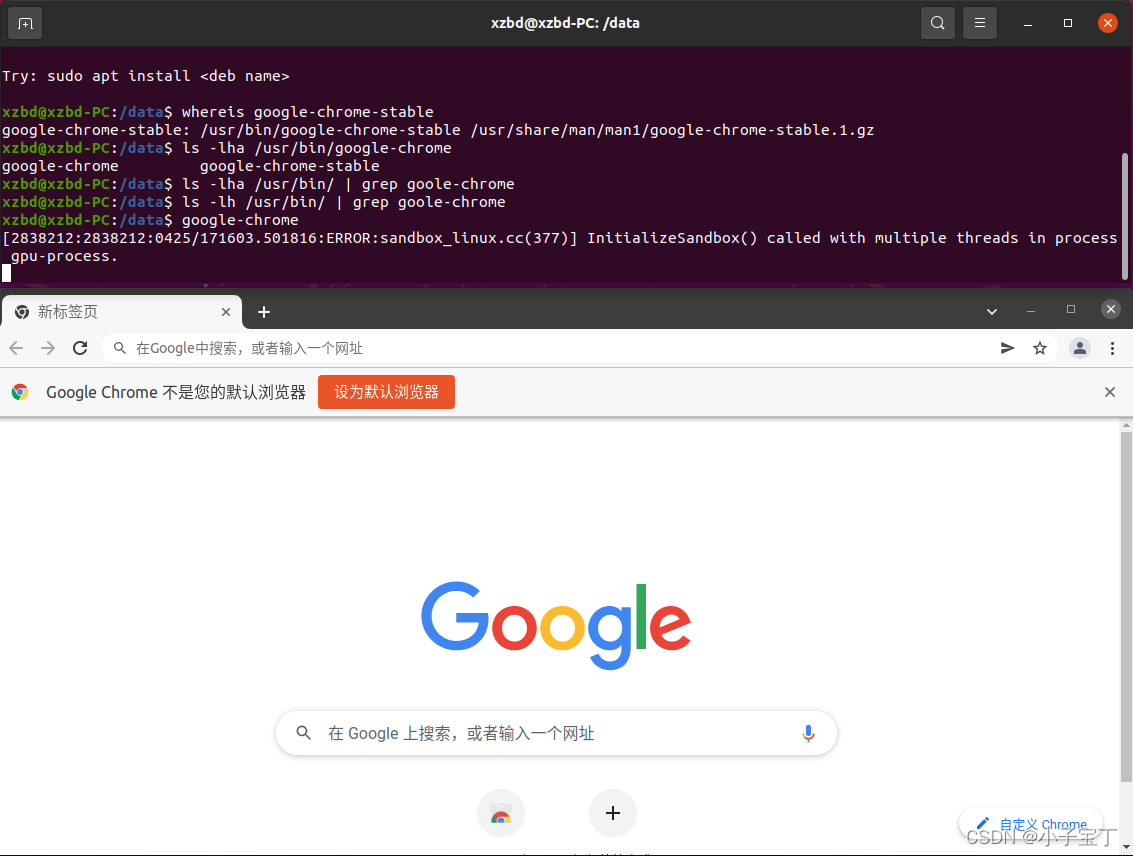
Task: Click the text 'Try: sudo apt install <deb name>'
Action: click(145, 76)
